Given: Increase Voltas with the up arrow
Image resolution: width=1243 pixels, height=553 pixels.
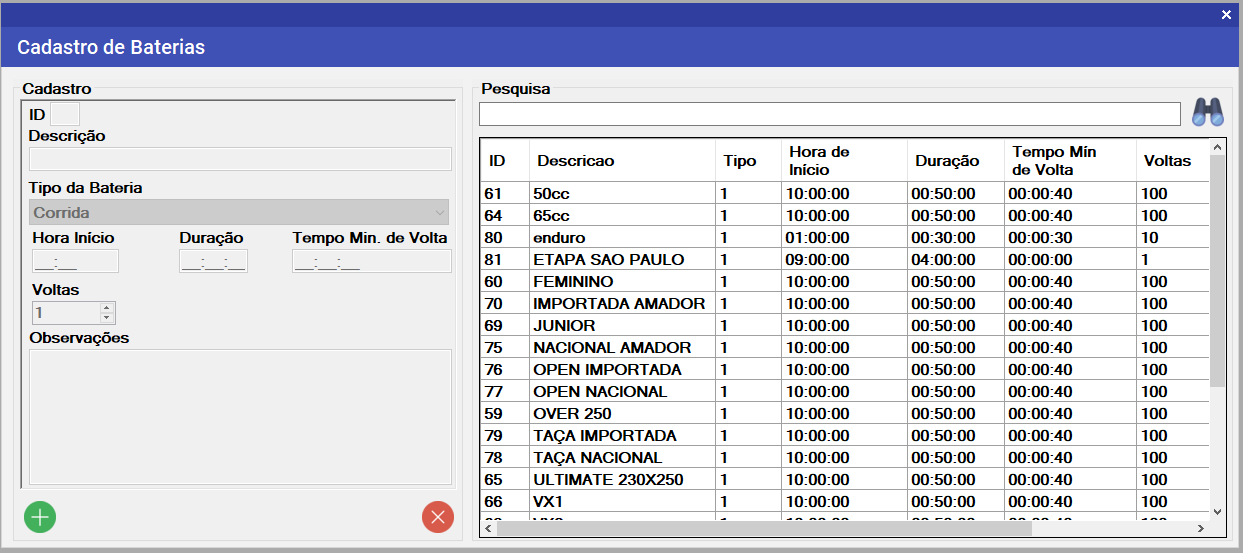Looking at the screenshot, I should [107, 307].
